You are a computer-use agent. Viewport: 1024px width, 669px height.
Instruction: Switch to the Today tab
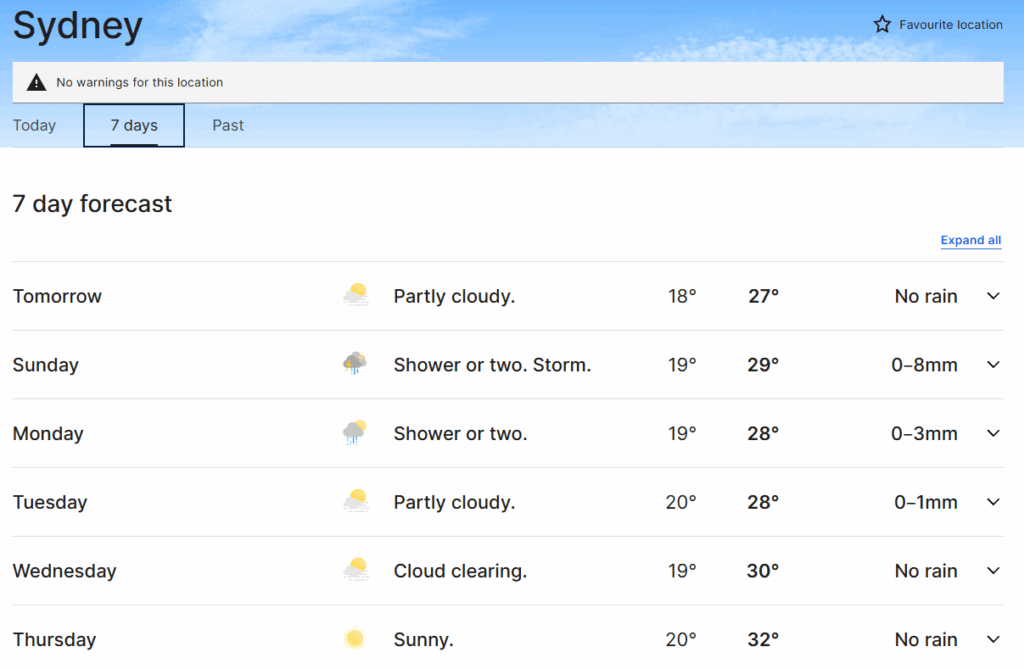click(x=34, y=126)
